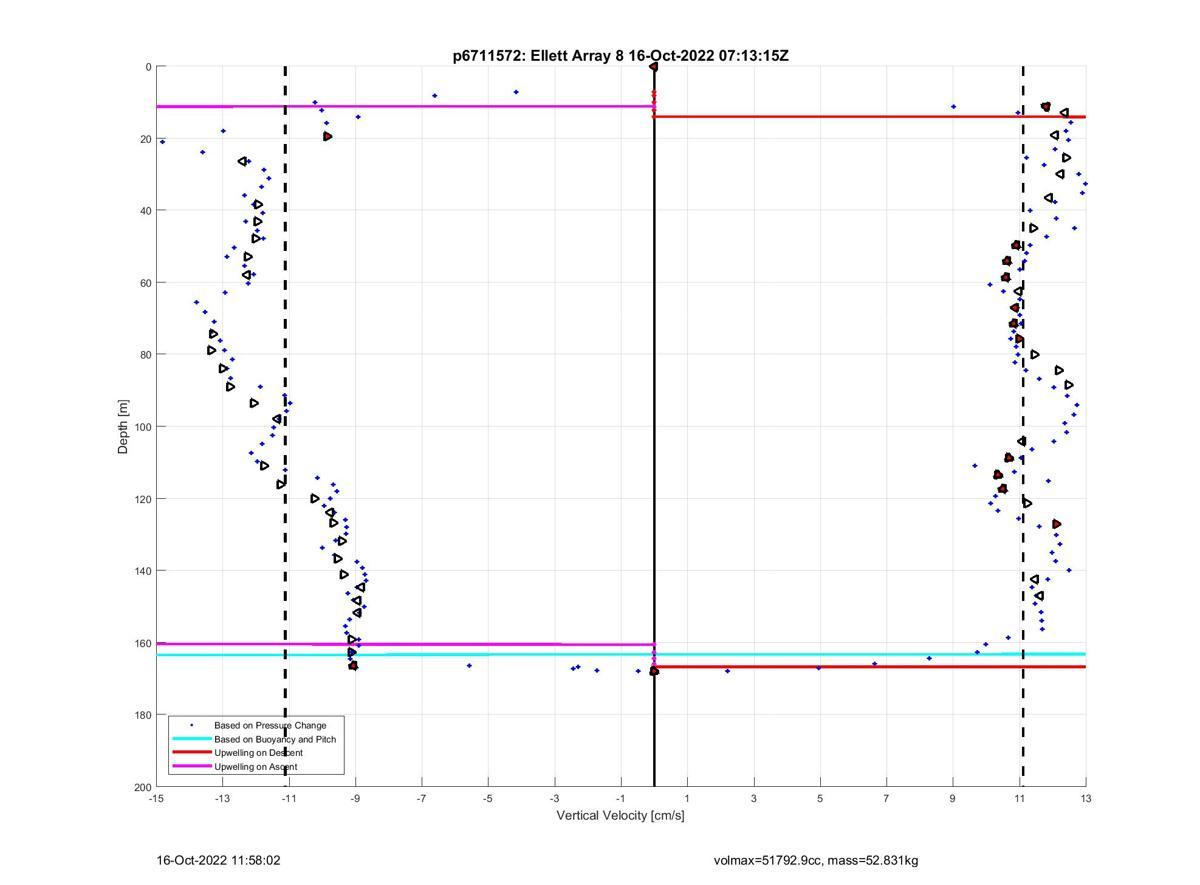This screenshot has height=885, width=1200.
Task: Select the 'Vertical Velocity [cm/s]' x-axis label
Action: tap(621, 816)
